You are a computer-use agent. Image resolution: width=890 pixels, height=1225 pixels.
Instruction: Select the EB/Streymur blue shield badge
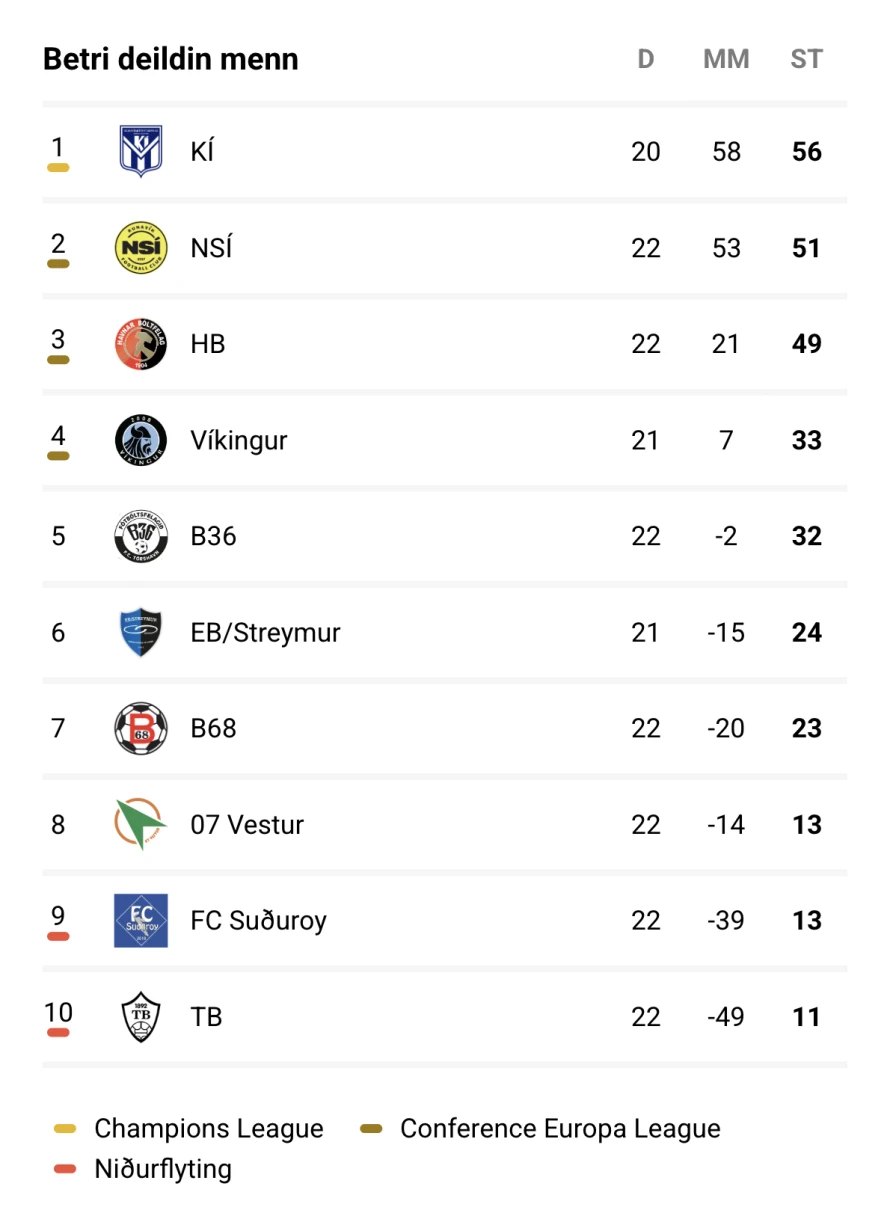141,632
